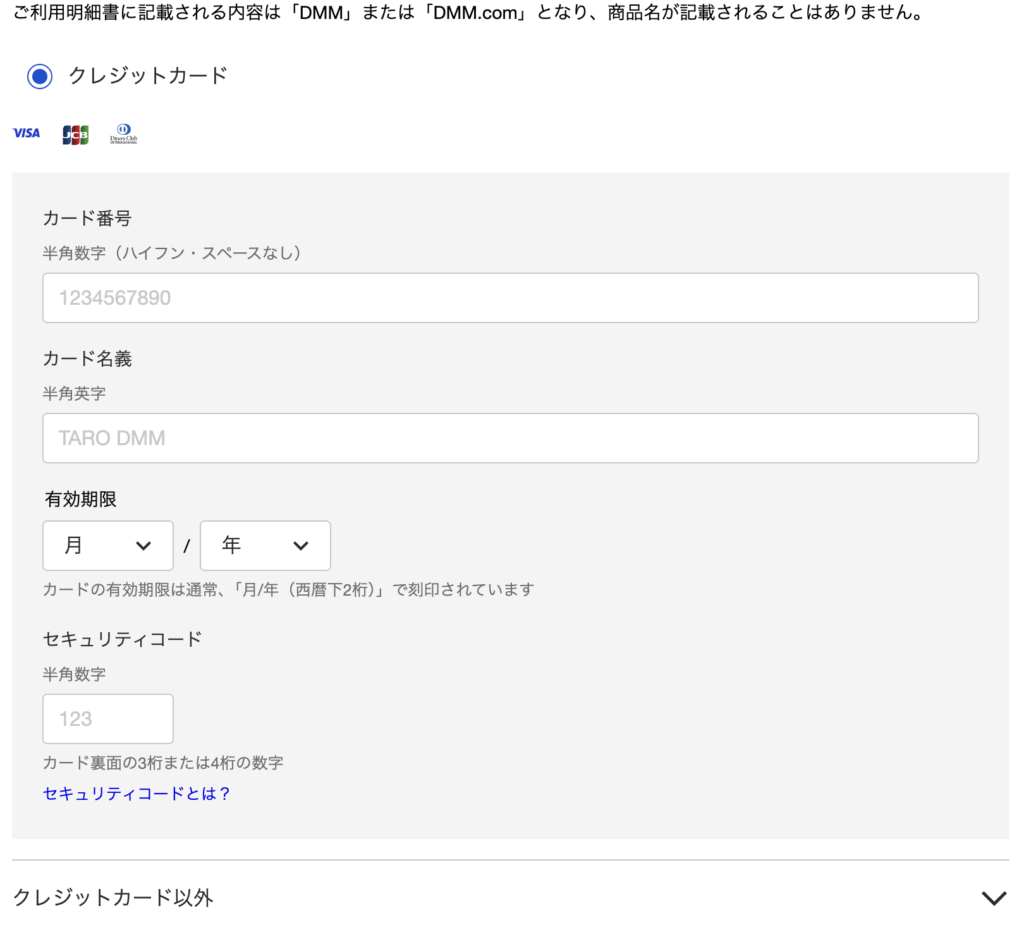
Task: Open the 月 expiration month dropdown
Action: 108,546
